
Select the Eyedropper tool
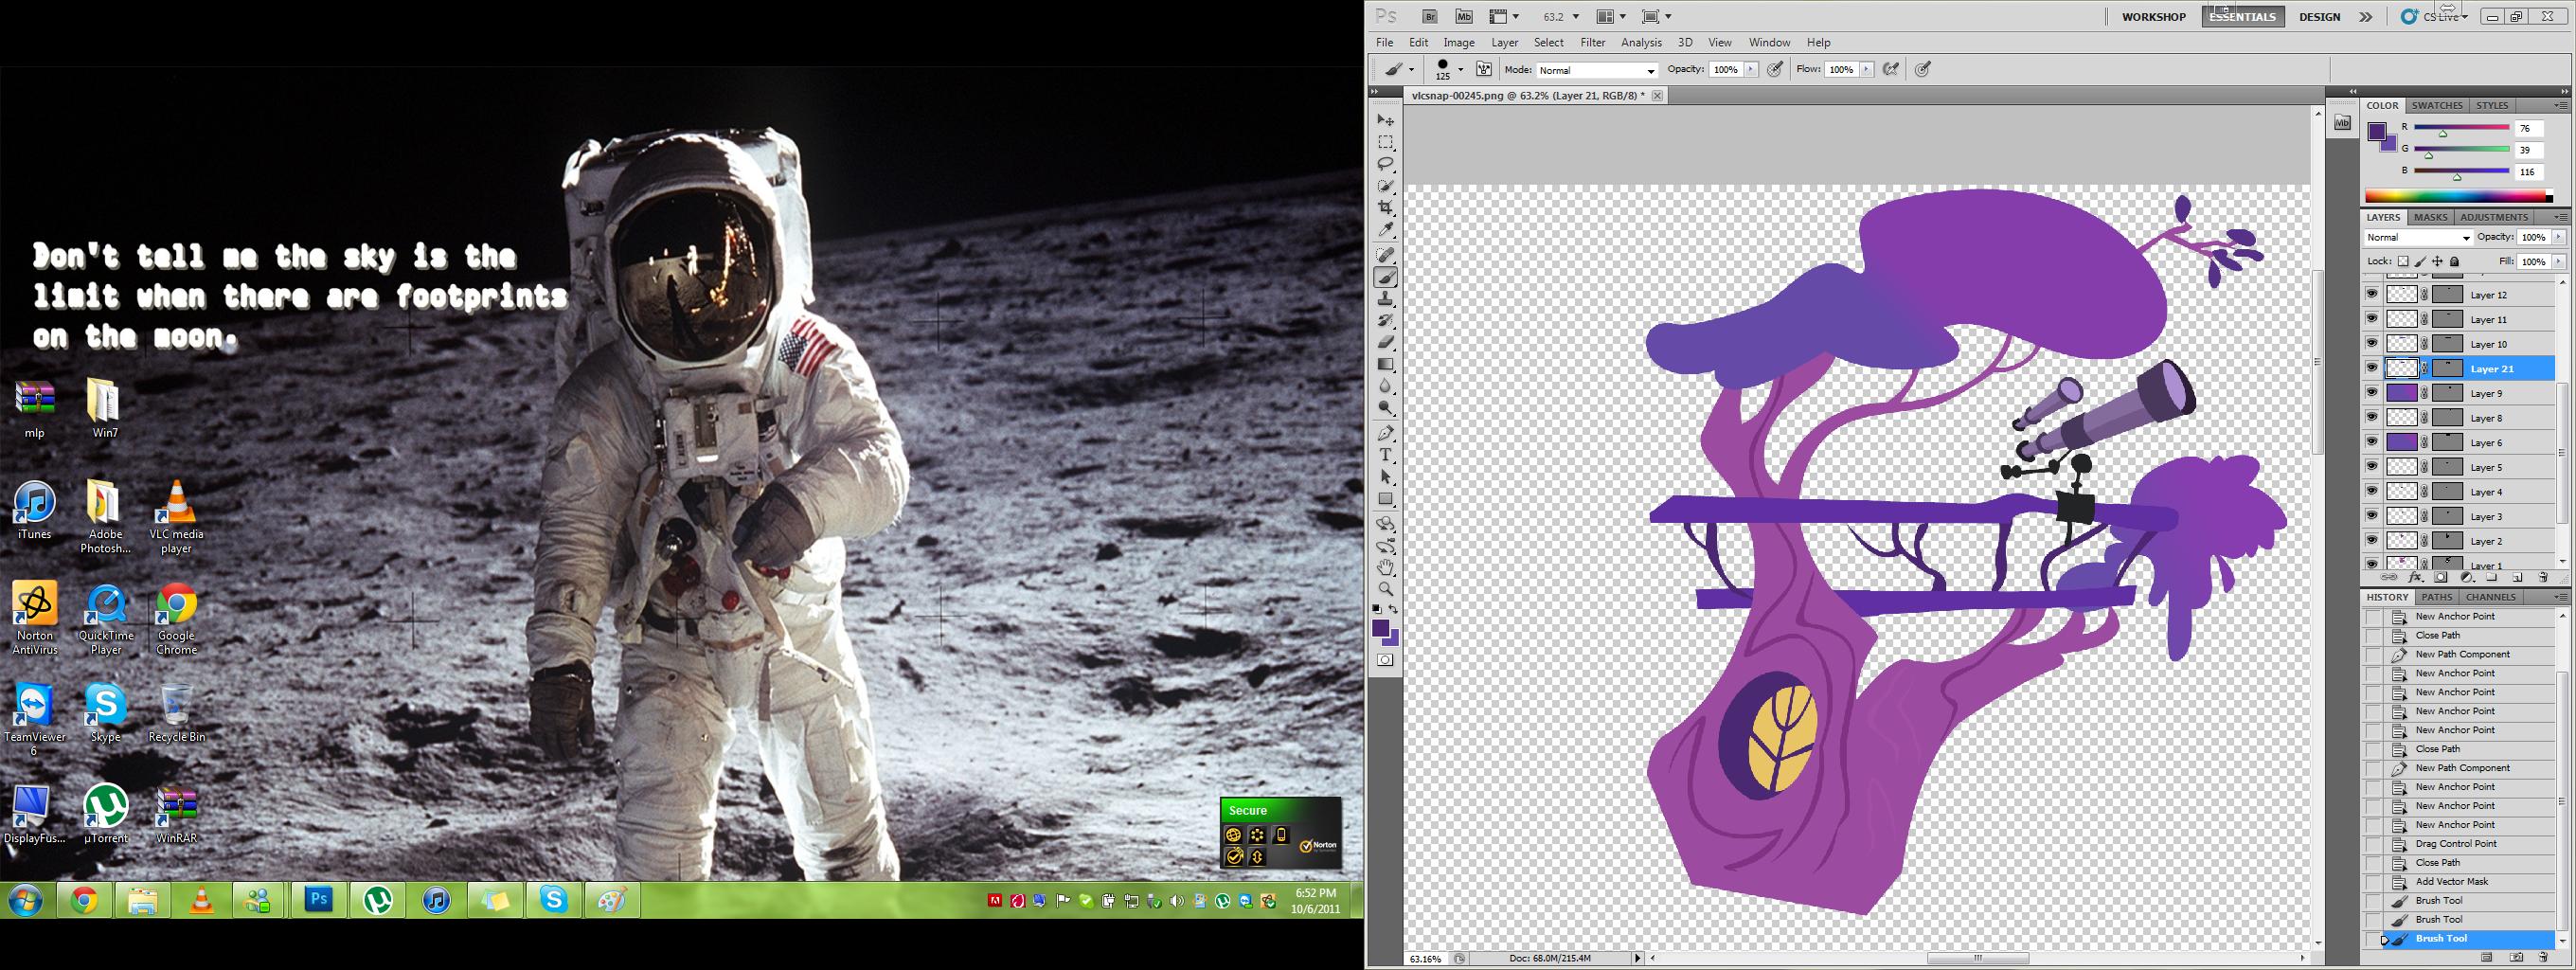click(1386, 230)
